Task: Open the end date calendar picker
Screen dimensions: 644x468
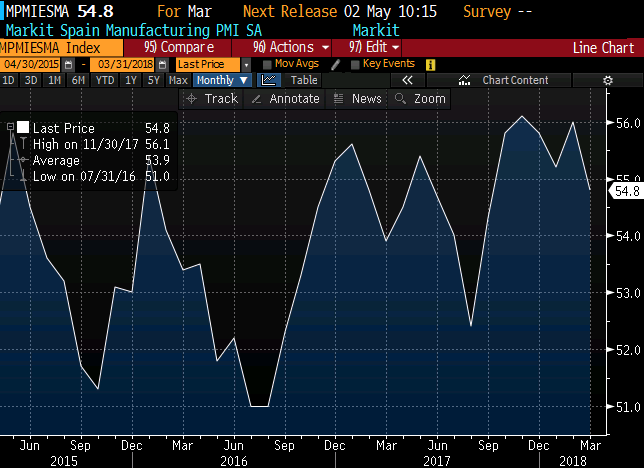Action: click(x=163, y=65)
